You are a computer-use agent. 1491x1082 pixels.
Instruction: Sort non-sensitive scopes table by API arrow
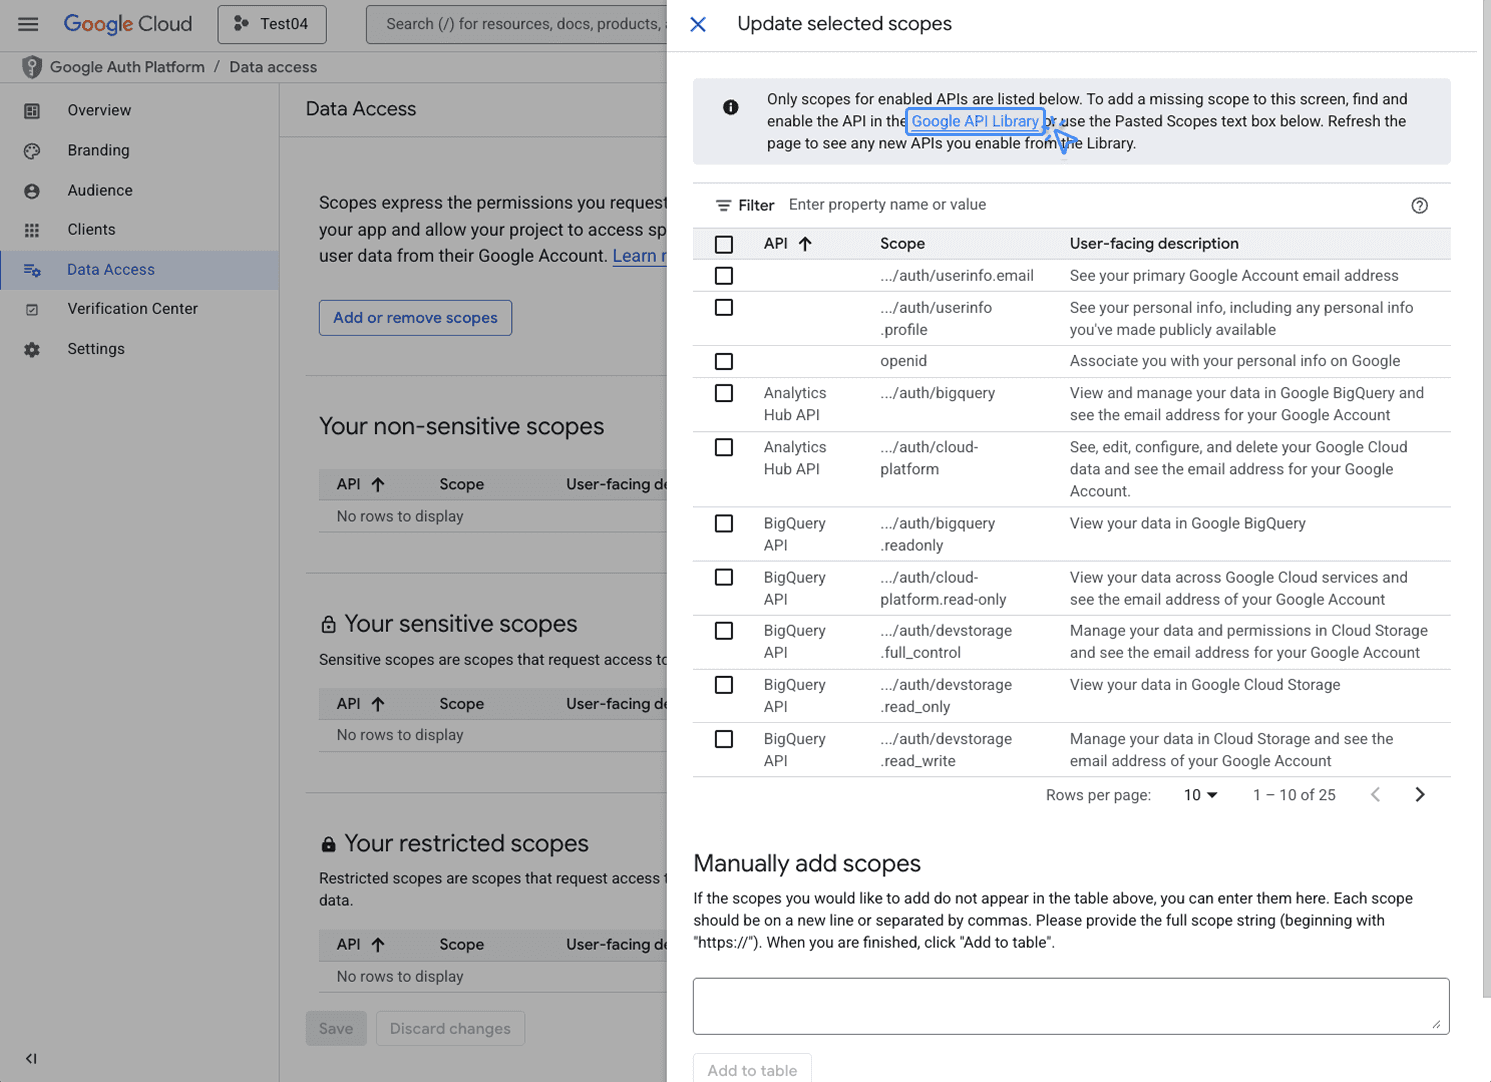377,484
